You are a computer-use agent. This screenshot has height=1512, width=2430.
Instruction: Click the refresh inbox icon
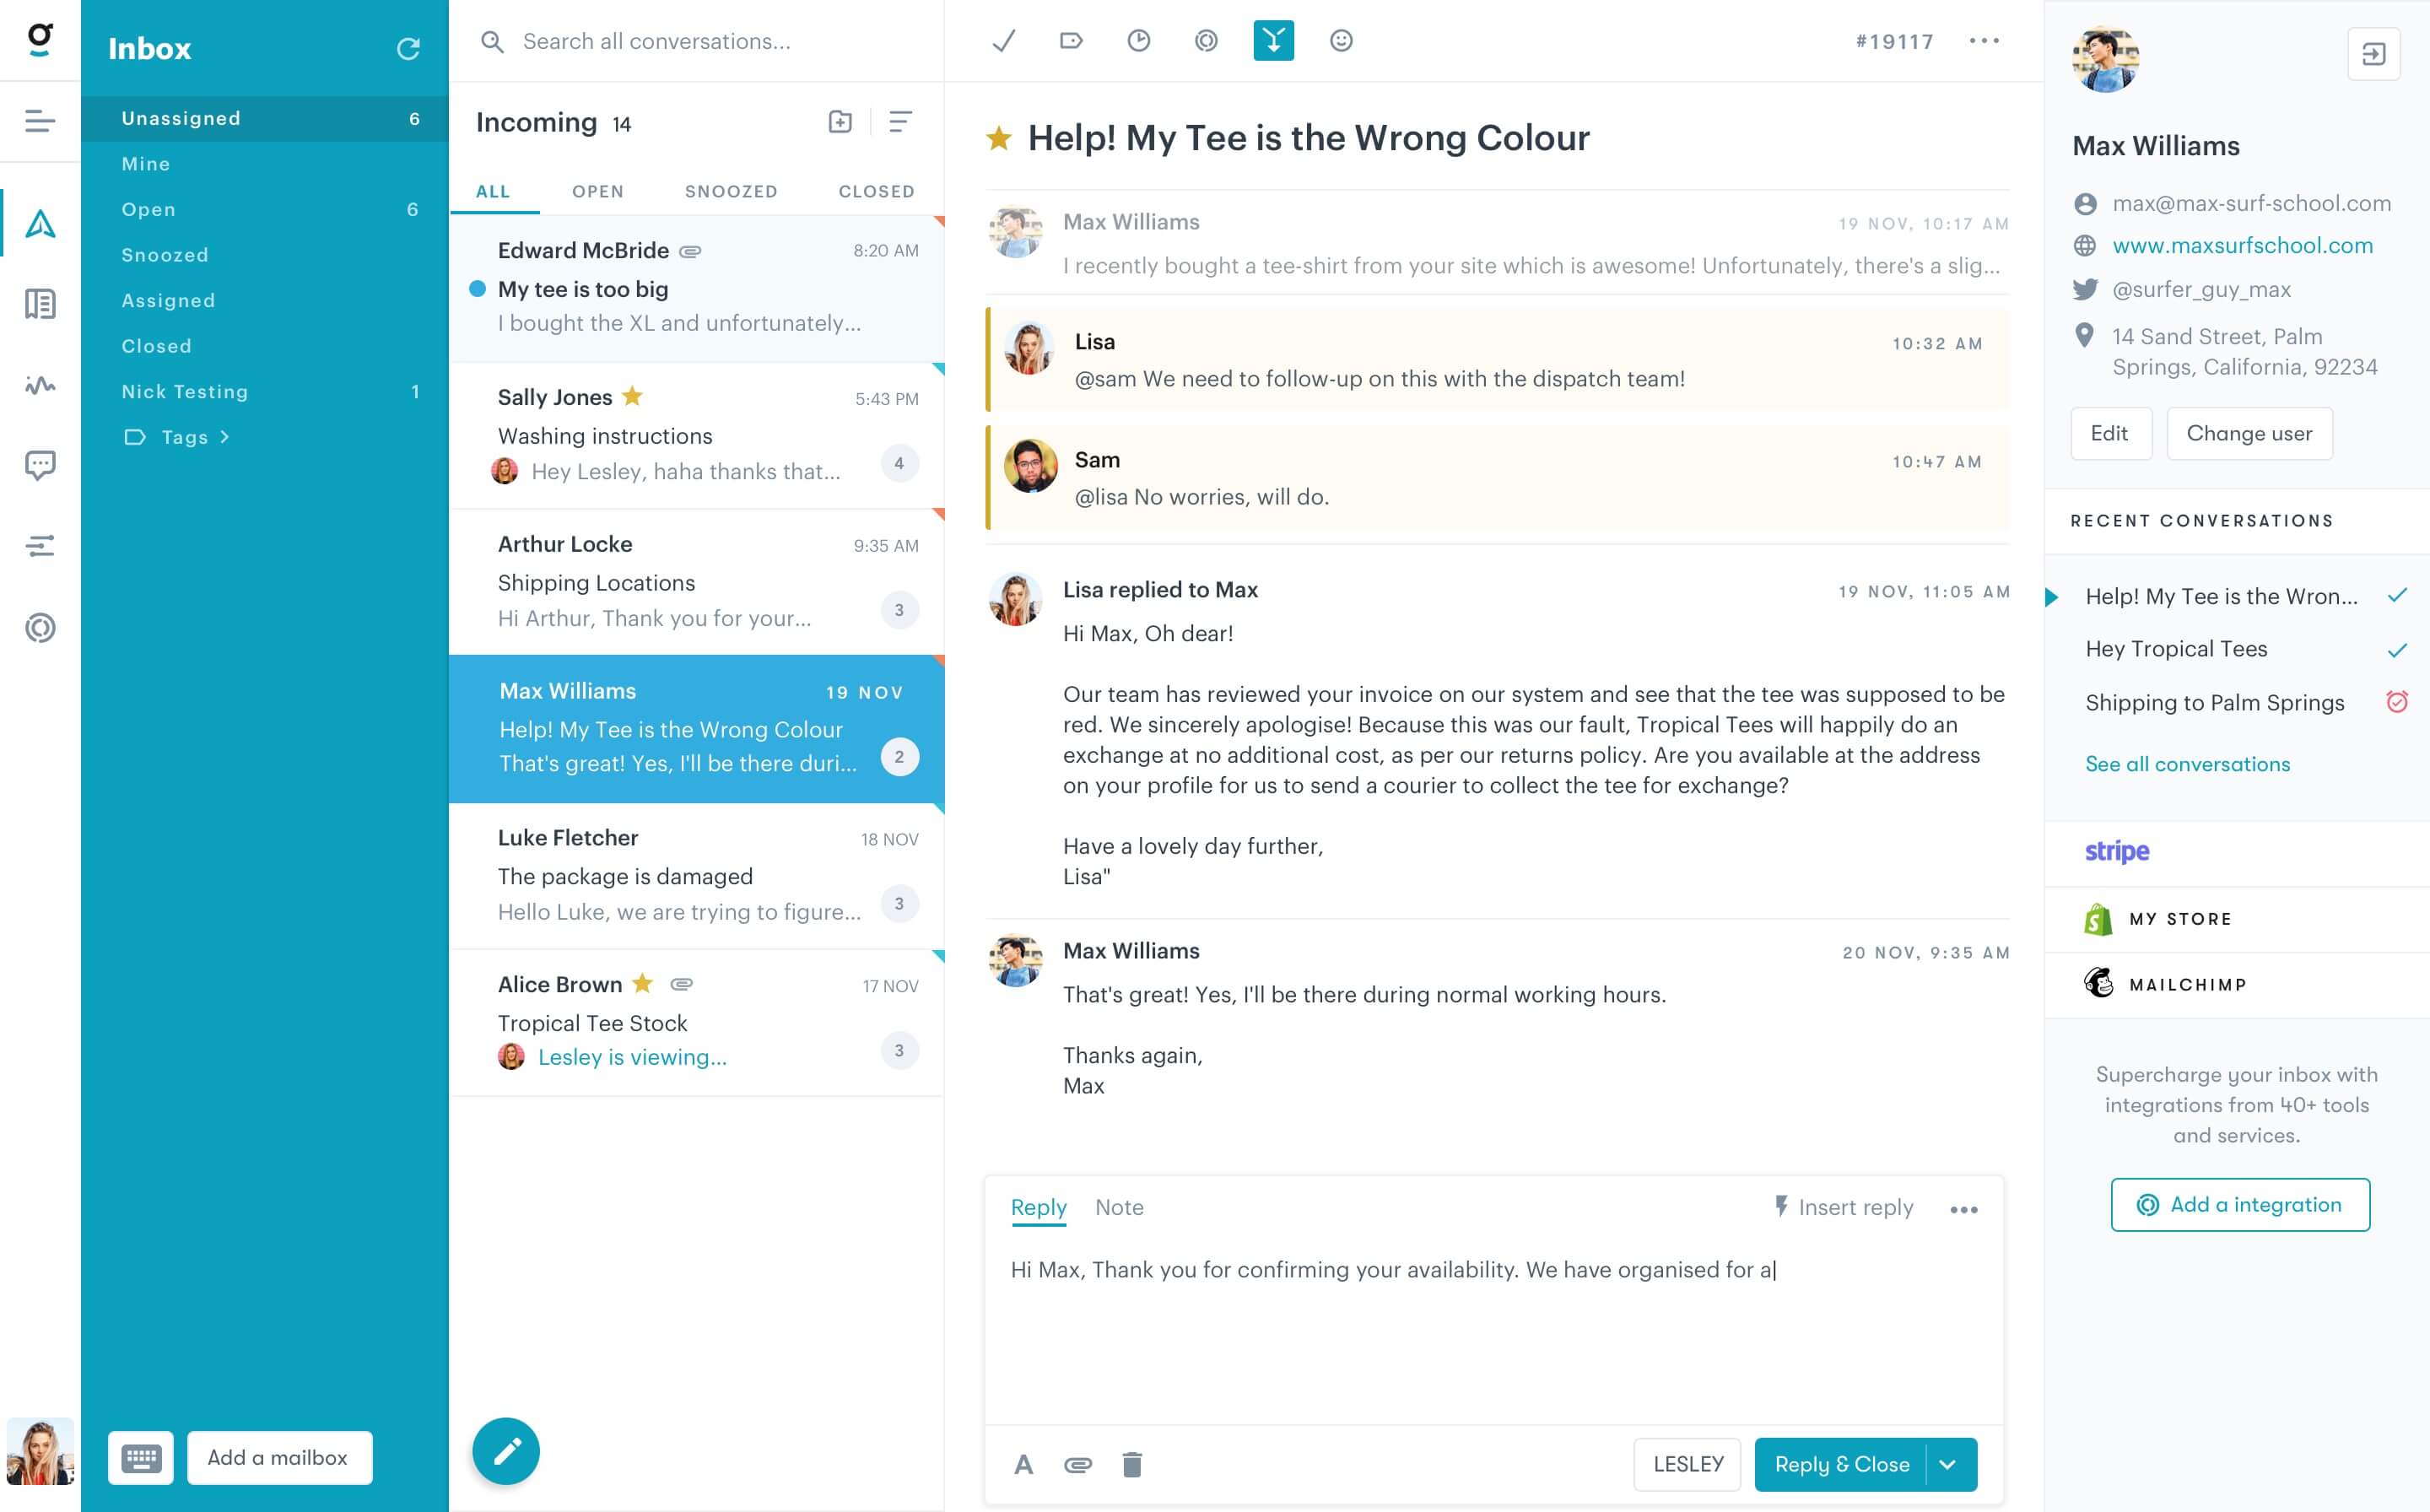408,47
